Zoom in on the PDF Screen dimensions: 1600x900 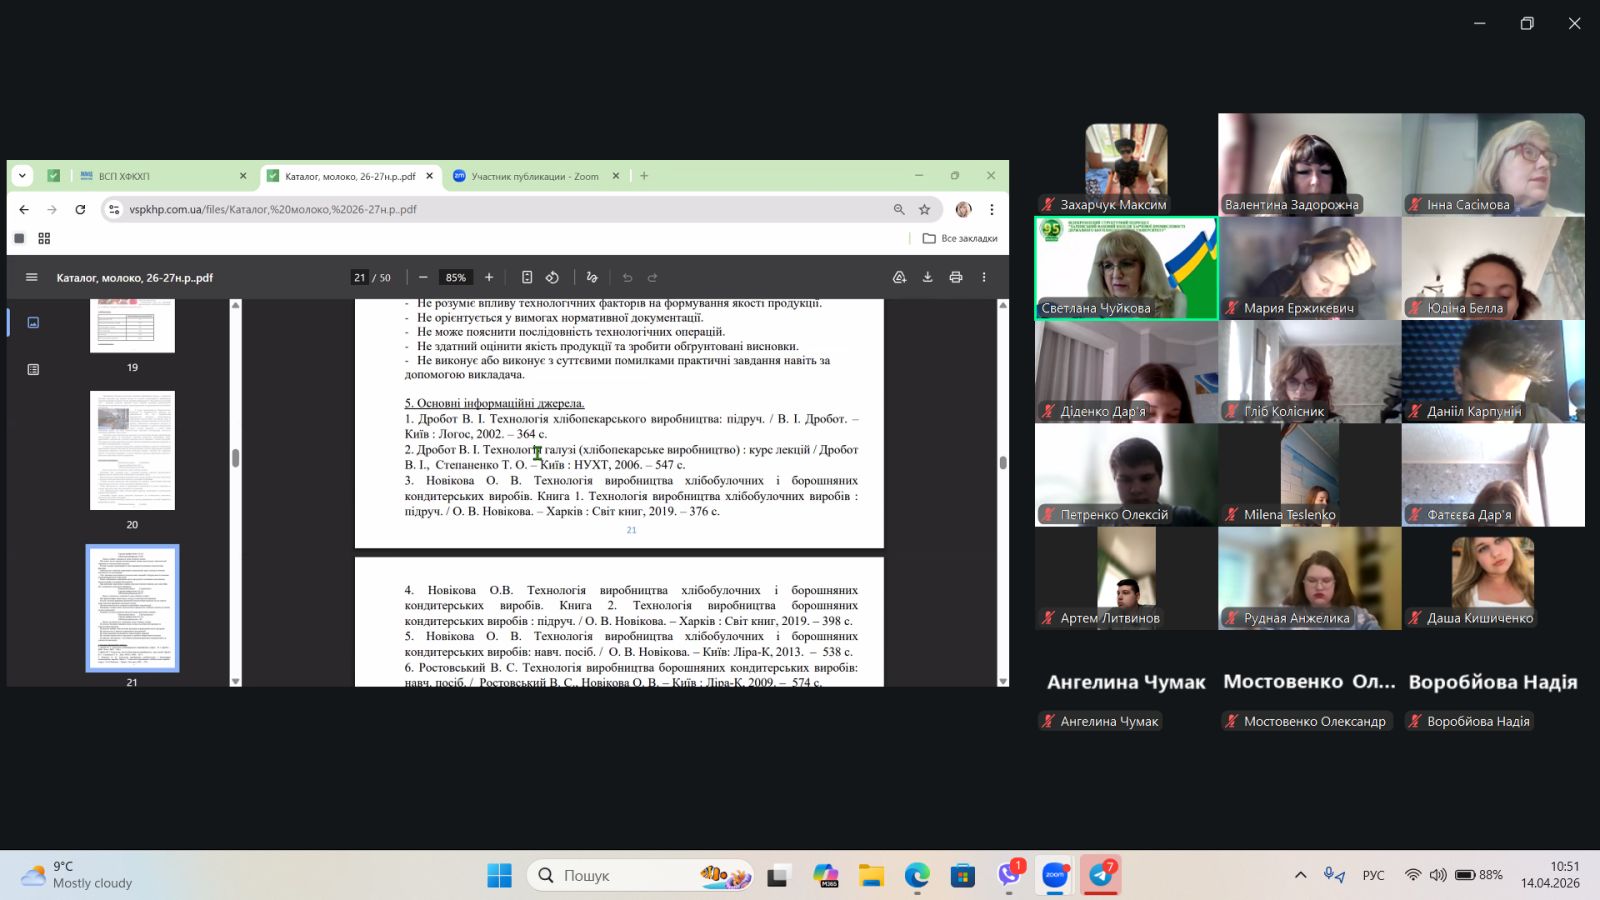489,278
